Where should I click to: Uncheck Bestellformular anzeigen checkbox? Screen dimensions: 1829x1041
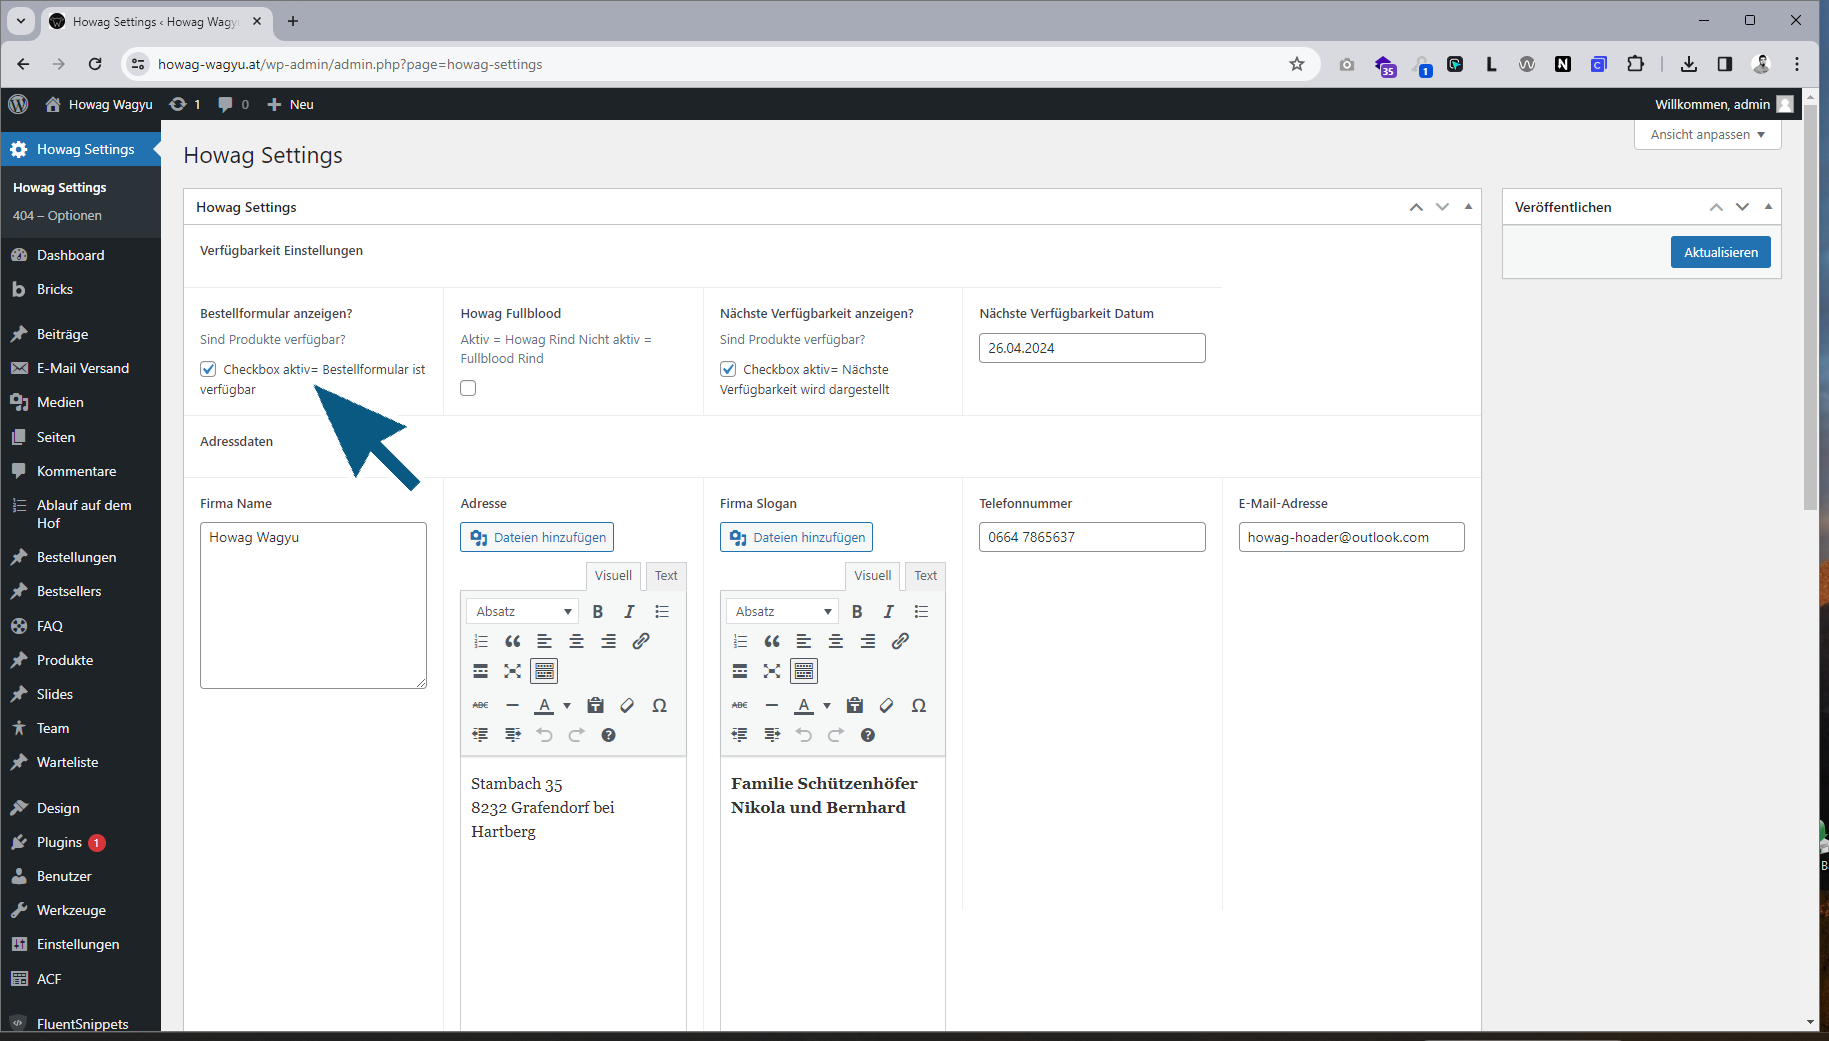pyautogui.click(x=208, y=369)
